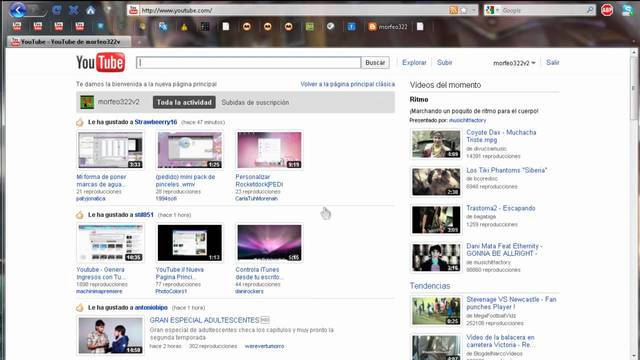This screenshot has width=640, height=360.
Task: Open the yellow warning triangle bookmark
Action: click(x=184, y=27)
